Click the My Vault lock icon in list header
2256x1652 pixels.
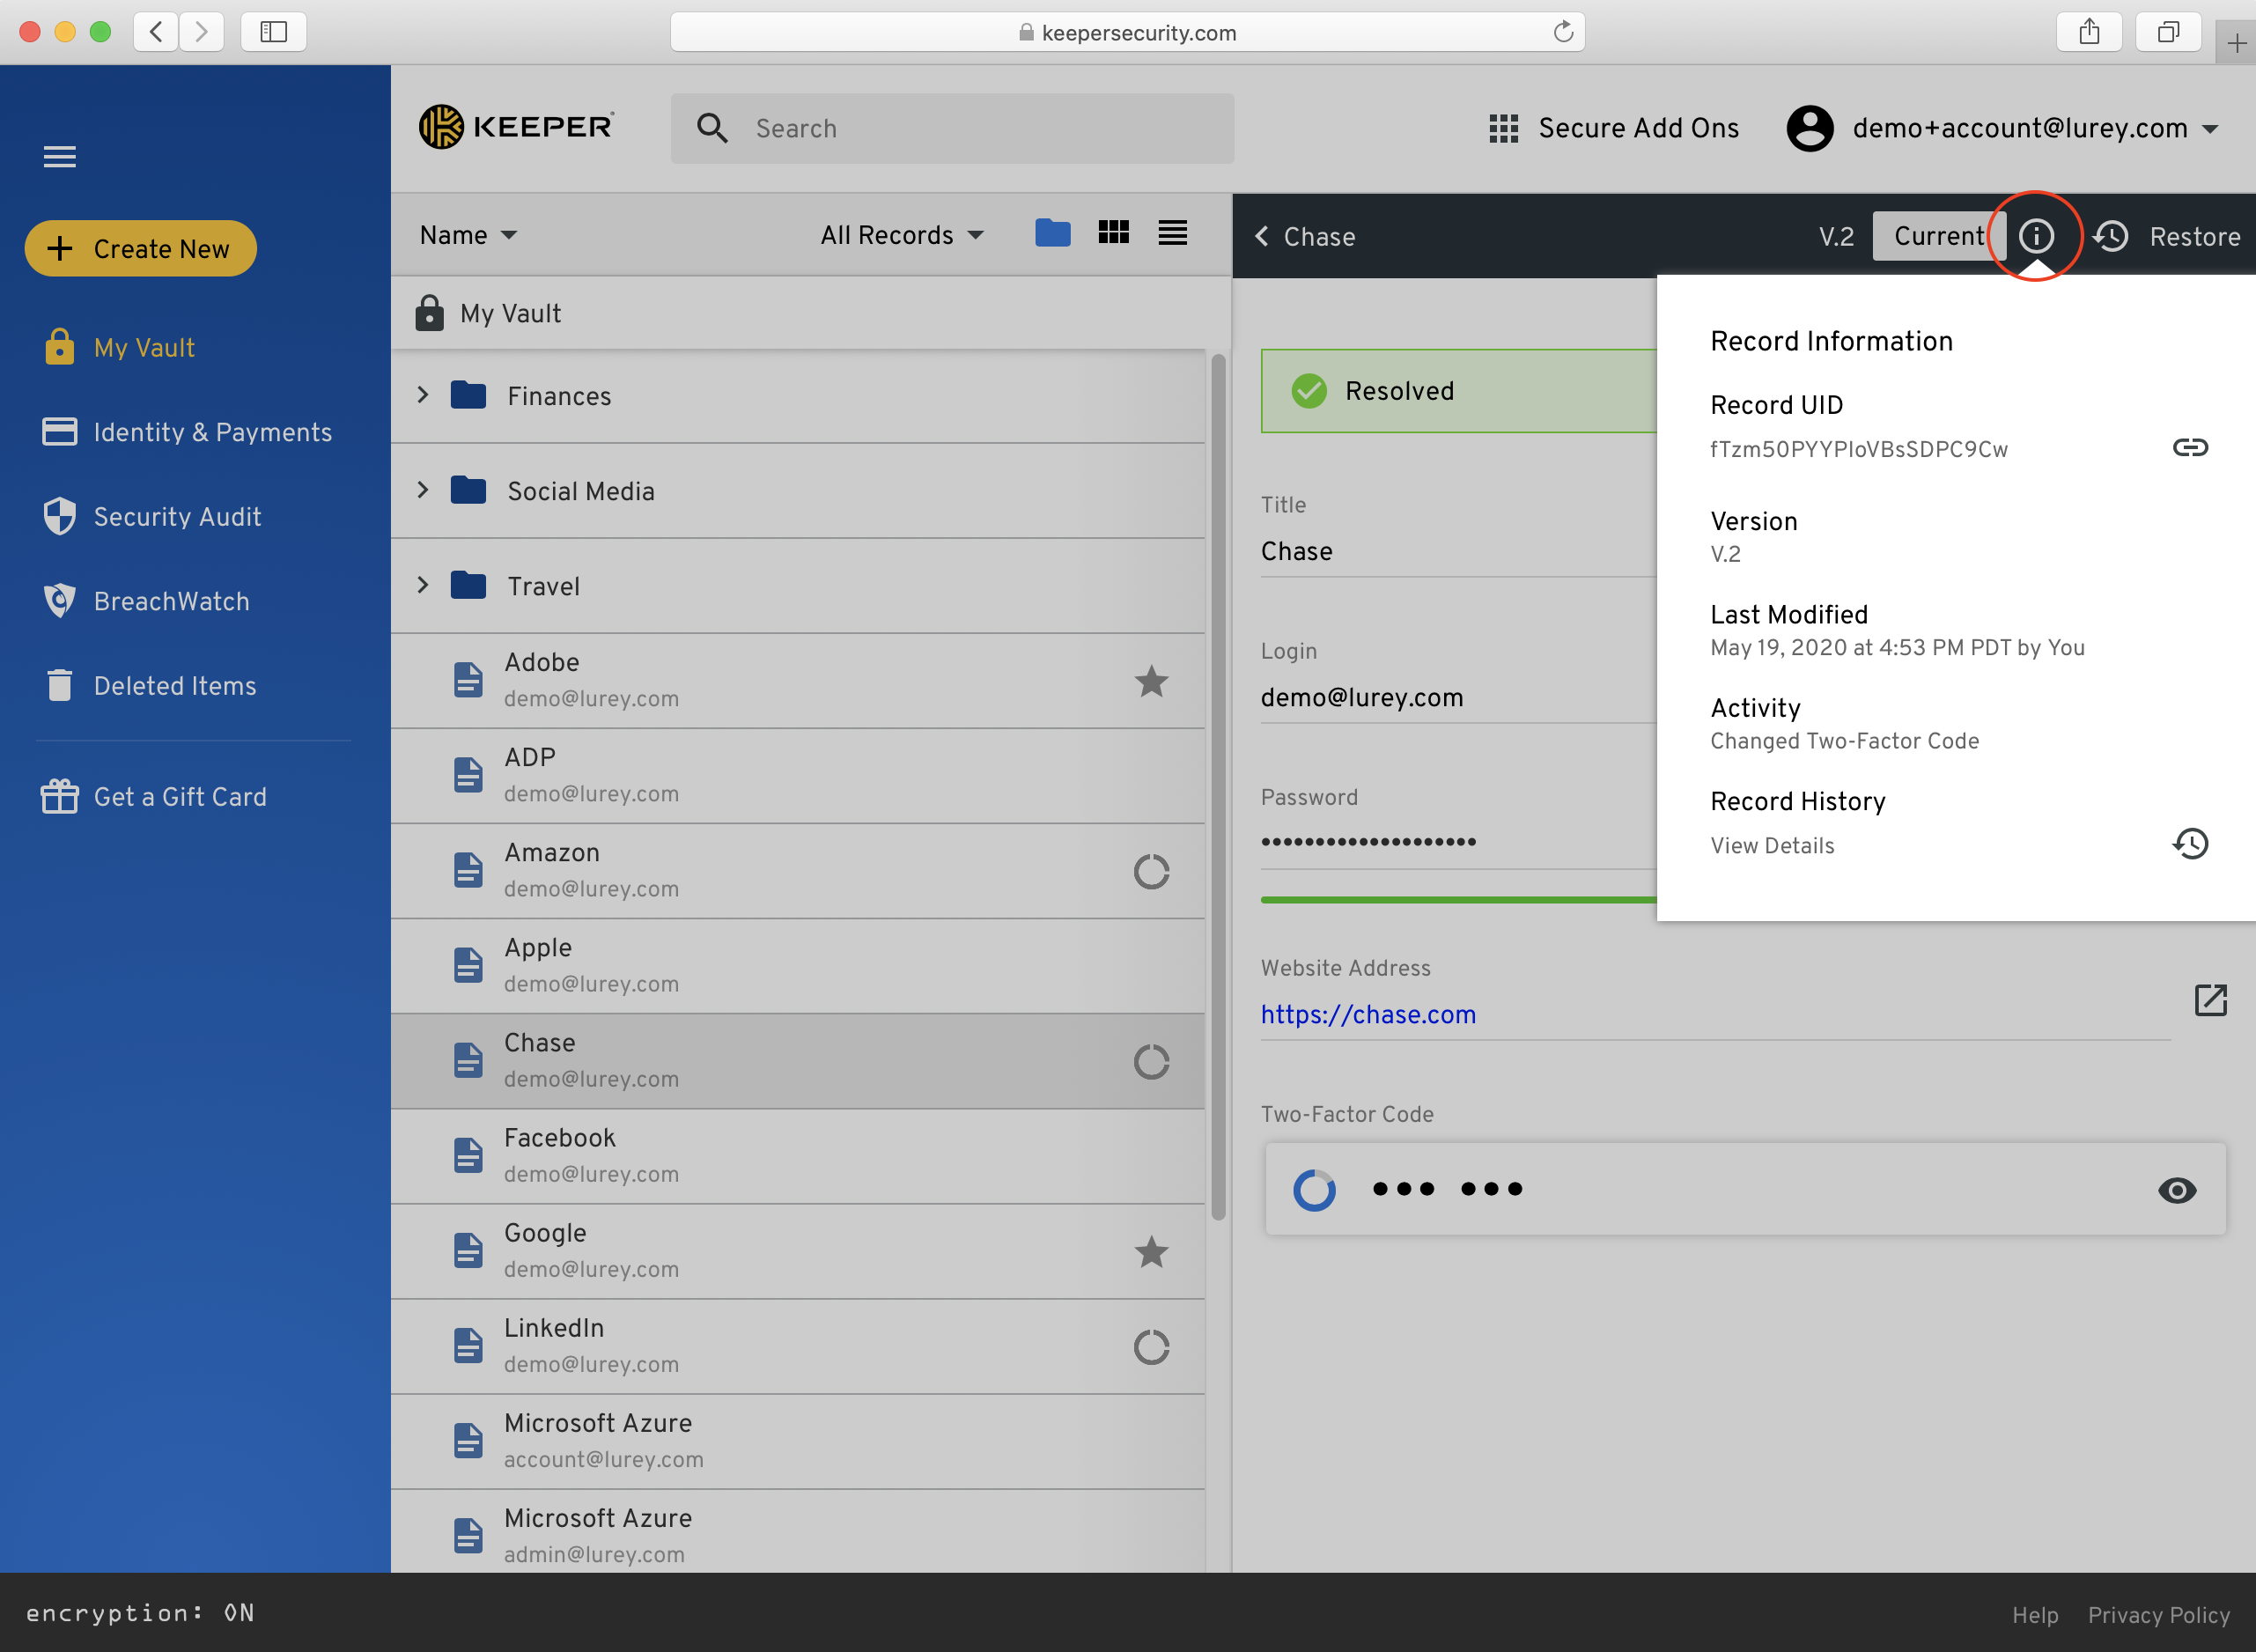[x=429, y=313]
